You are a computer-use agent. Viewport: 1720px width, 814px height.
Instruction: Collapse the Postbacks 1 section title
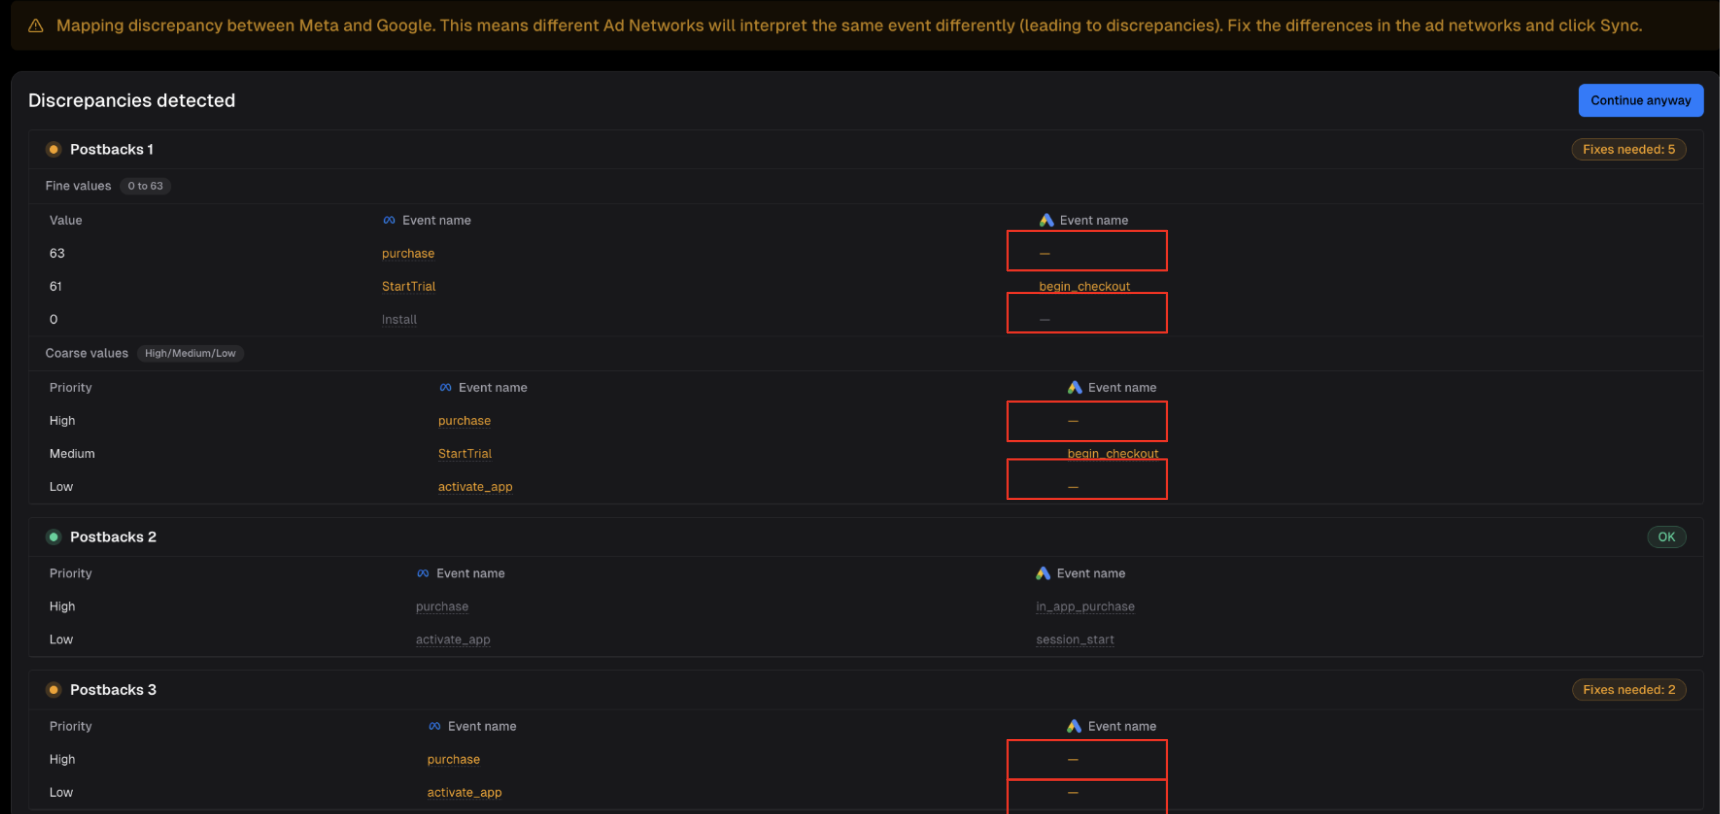coord(111,150)
